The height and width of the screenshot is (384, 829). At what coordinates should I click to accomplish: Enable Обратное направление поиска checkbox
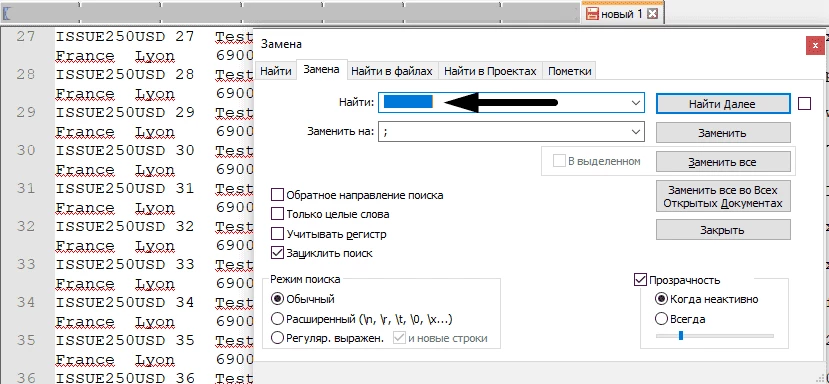point(277,195)
